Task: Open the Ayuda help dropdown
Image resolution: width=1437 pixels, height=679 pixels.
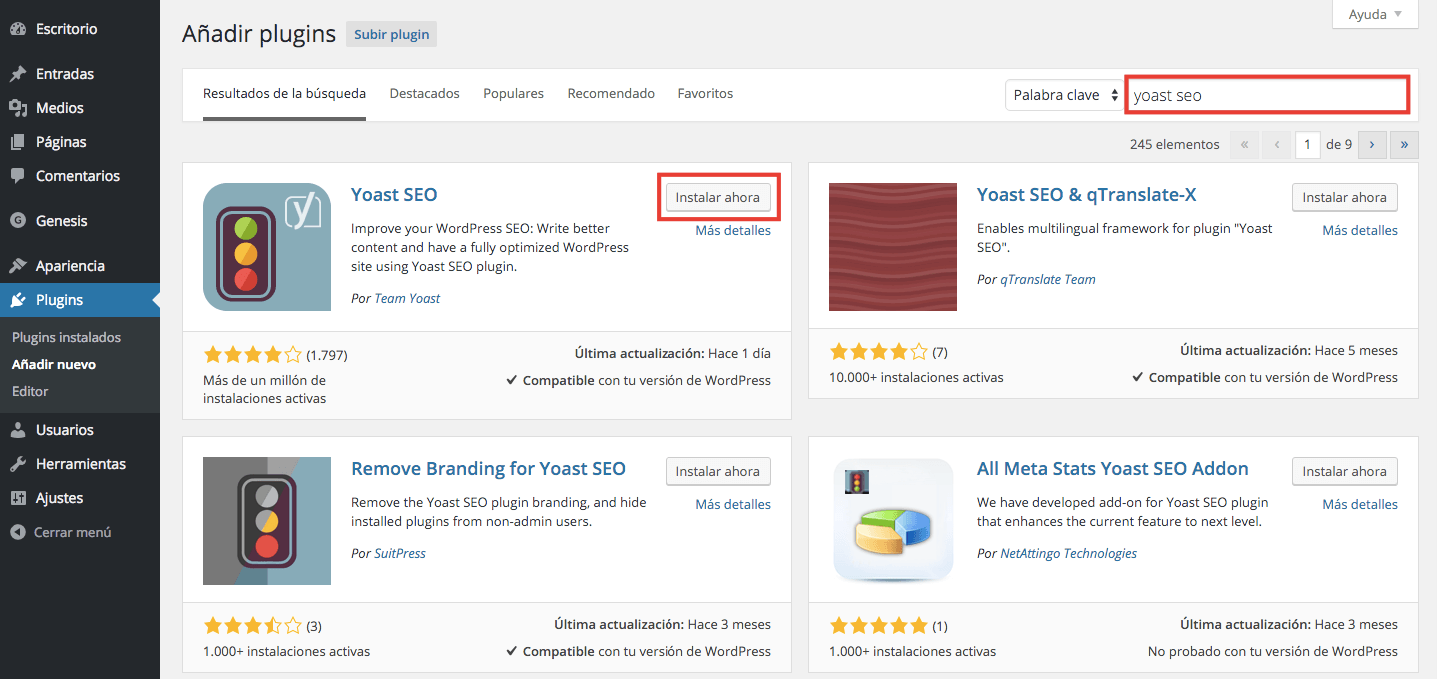Action: 1375,14
